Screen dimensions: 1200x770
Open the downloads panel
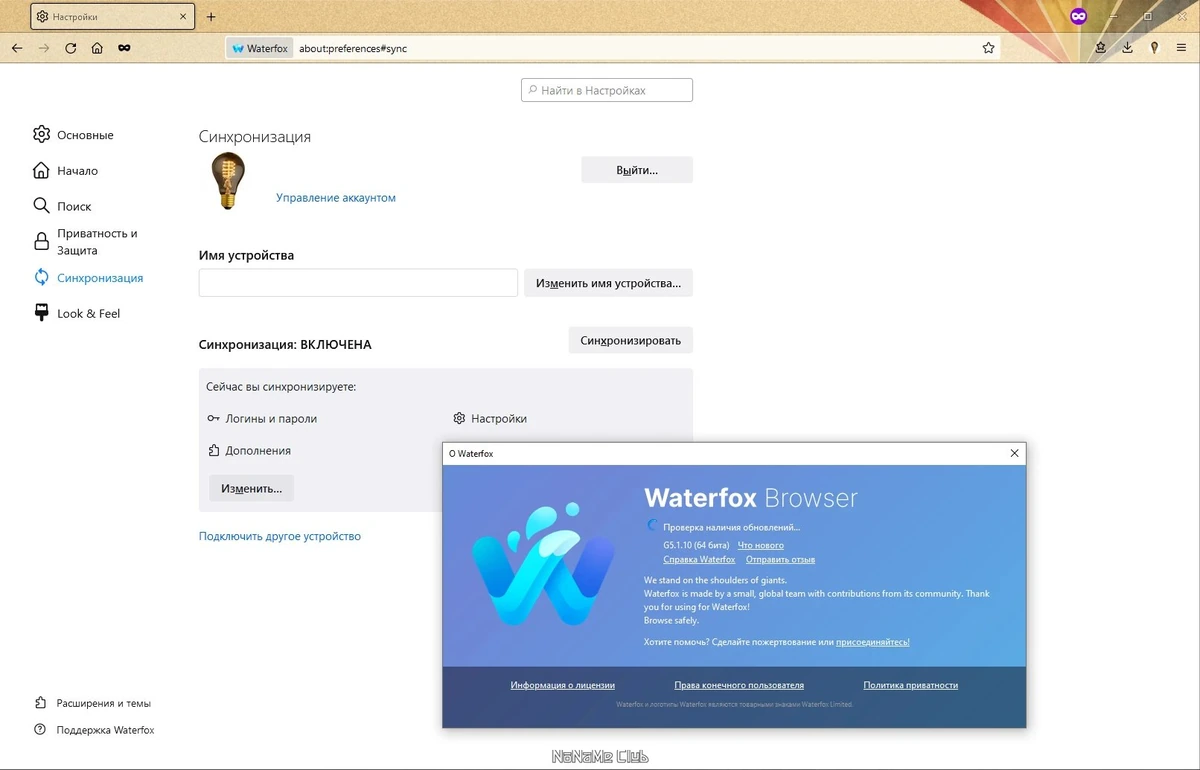click(1127, 48)
